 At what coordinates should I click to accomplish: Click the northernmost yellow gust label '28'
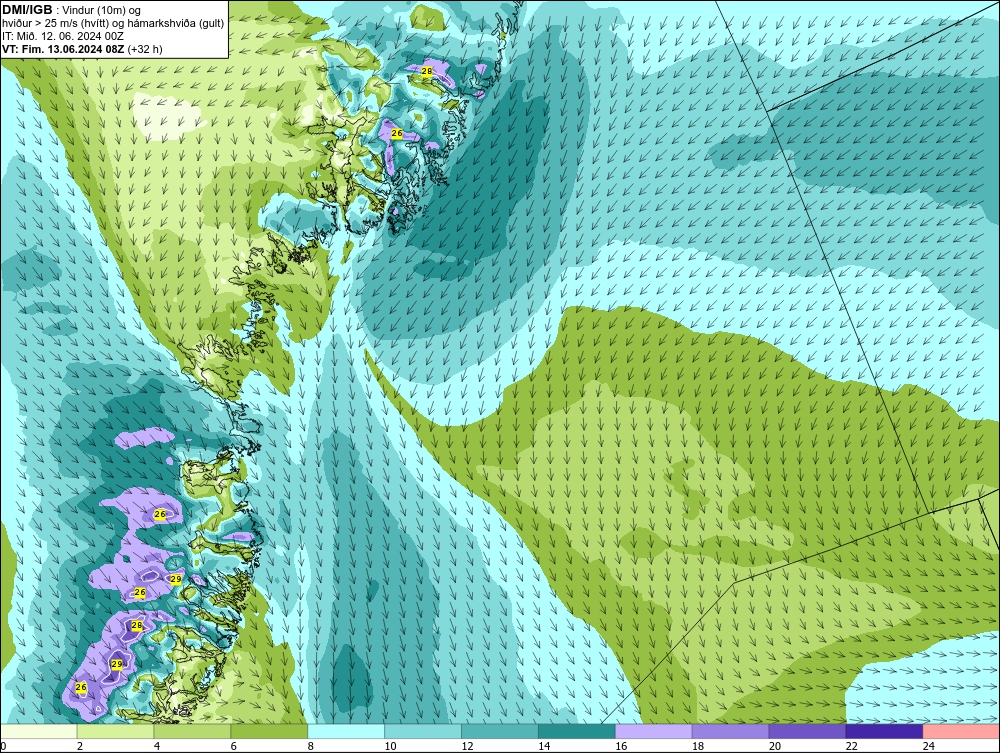(x=427, y=71)
